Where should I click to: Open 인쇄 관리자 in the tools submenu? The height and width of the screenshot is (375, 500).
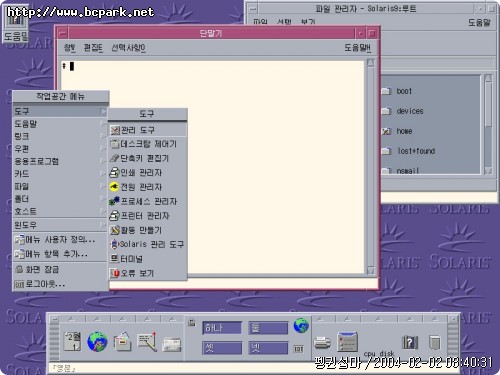(147, 173)
